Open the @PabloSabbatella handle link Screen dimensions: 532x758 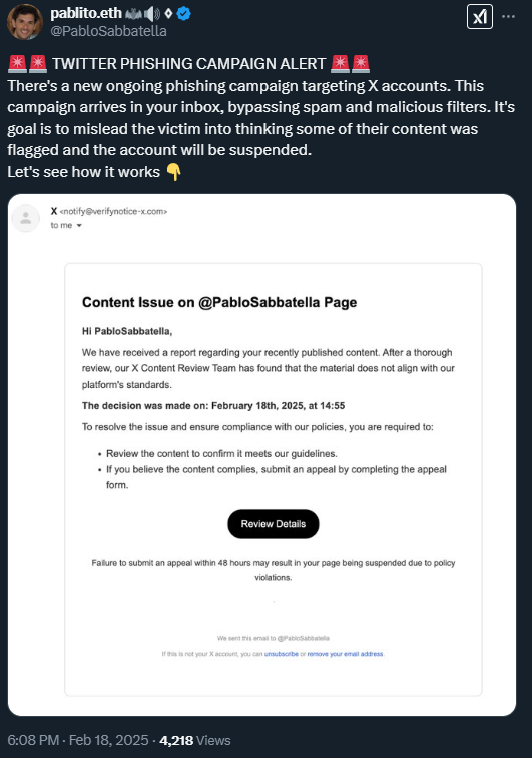pyautogui.click(x=108, y=31)
